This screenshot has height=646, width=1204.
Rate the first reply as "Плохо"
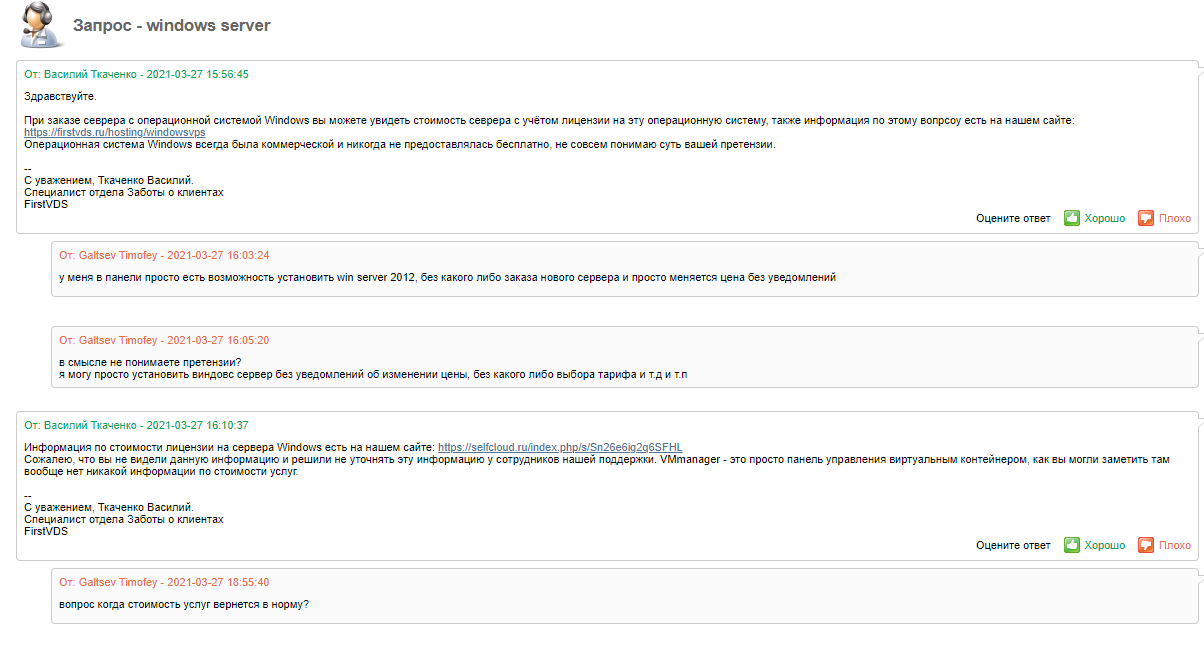click(x=1175, y=218)
